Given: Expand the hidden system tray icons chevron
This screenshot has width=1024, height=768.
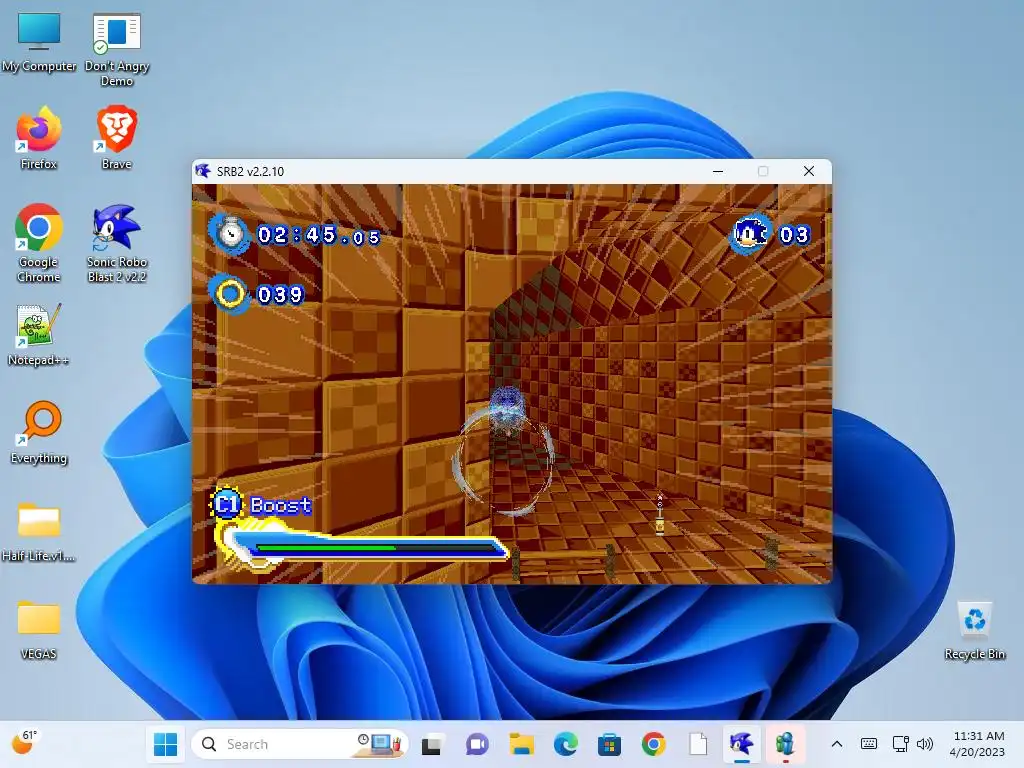Looking at the screenshot, I should 837,744.
